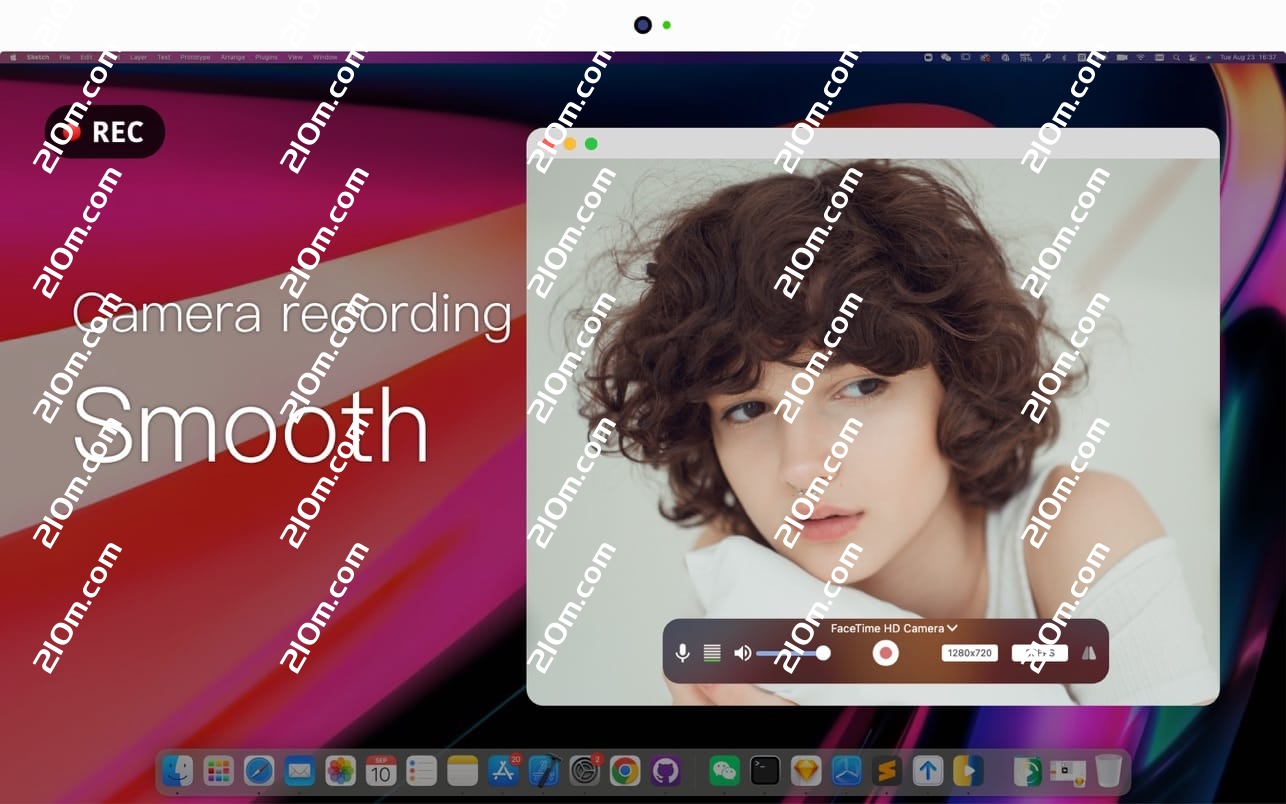This screenshot has height=804, width=1286.
Task: Open GitHub Desktop from the dock
Action: coord(665,770)
